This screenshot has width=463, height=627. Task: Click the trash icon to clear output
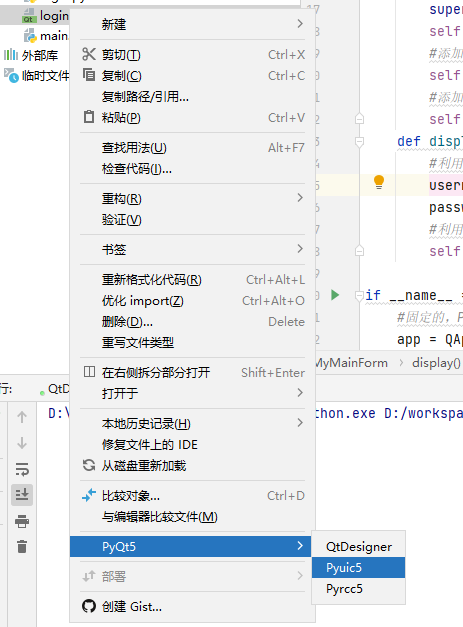(x=22, y=546)
